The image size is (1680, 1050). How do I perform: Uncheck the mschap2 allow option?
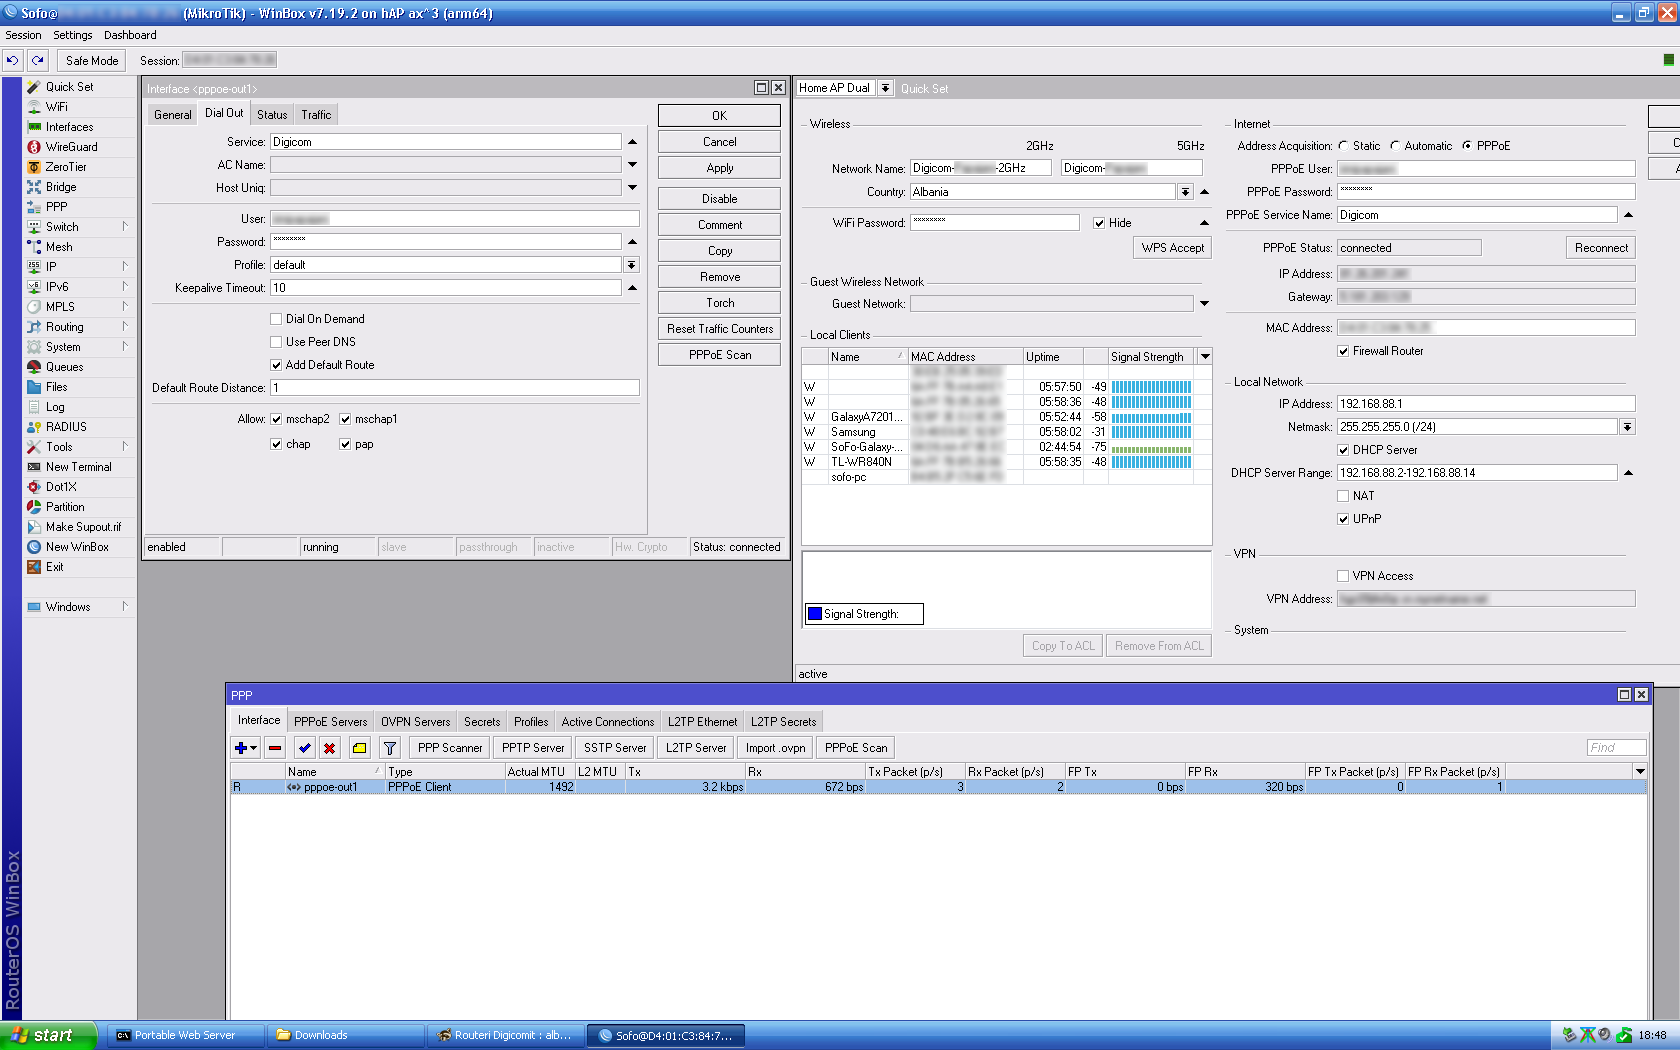point(276,419)
